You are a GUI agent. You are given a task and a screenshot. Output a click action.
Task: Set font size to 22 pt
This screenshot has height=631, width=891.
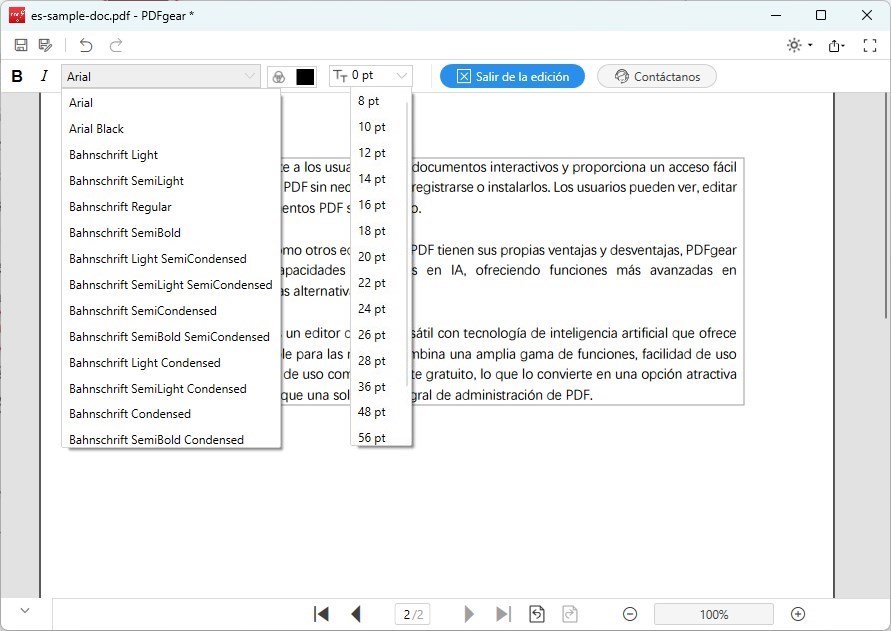point(378,283)
